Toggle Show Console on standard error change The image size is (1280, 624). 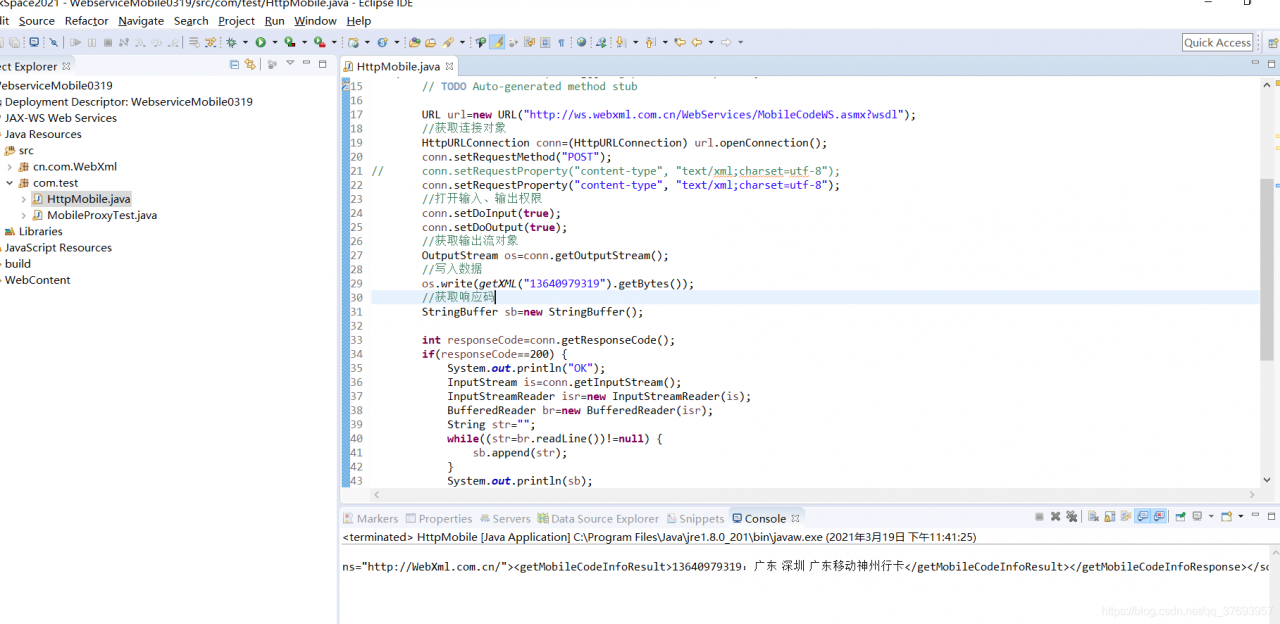[1159, 517]
